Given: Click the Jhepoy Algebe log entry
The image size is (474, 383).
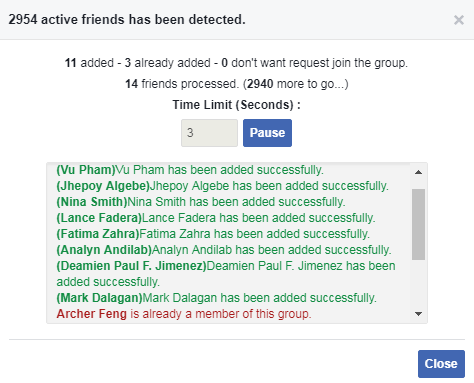Looking at the screenshot, I should pos(222,186).
